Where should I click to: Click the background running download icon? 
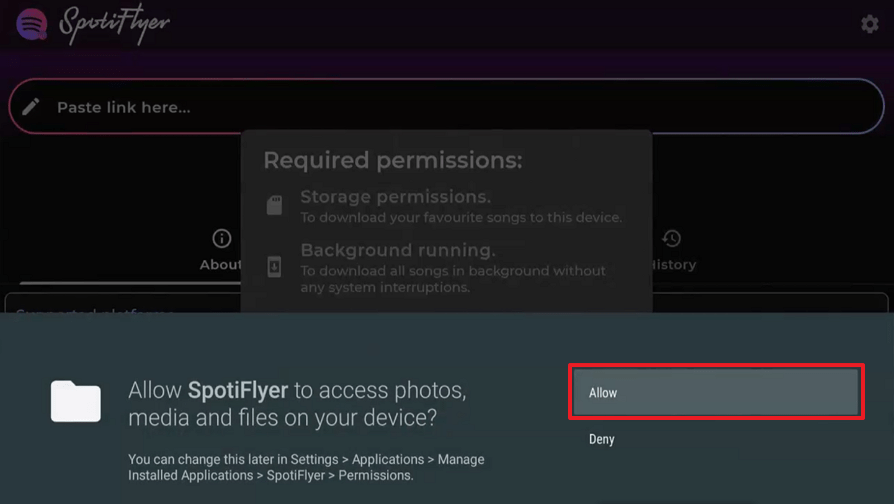click(274, 266)
